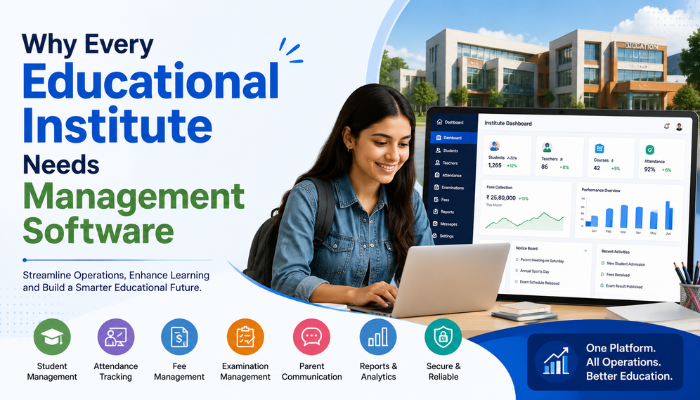Click the blue Educational headline word
The image size is (700, 400).
point(150,82)
